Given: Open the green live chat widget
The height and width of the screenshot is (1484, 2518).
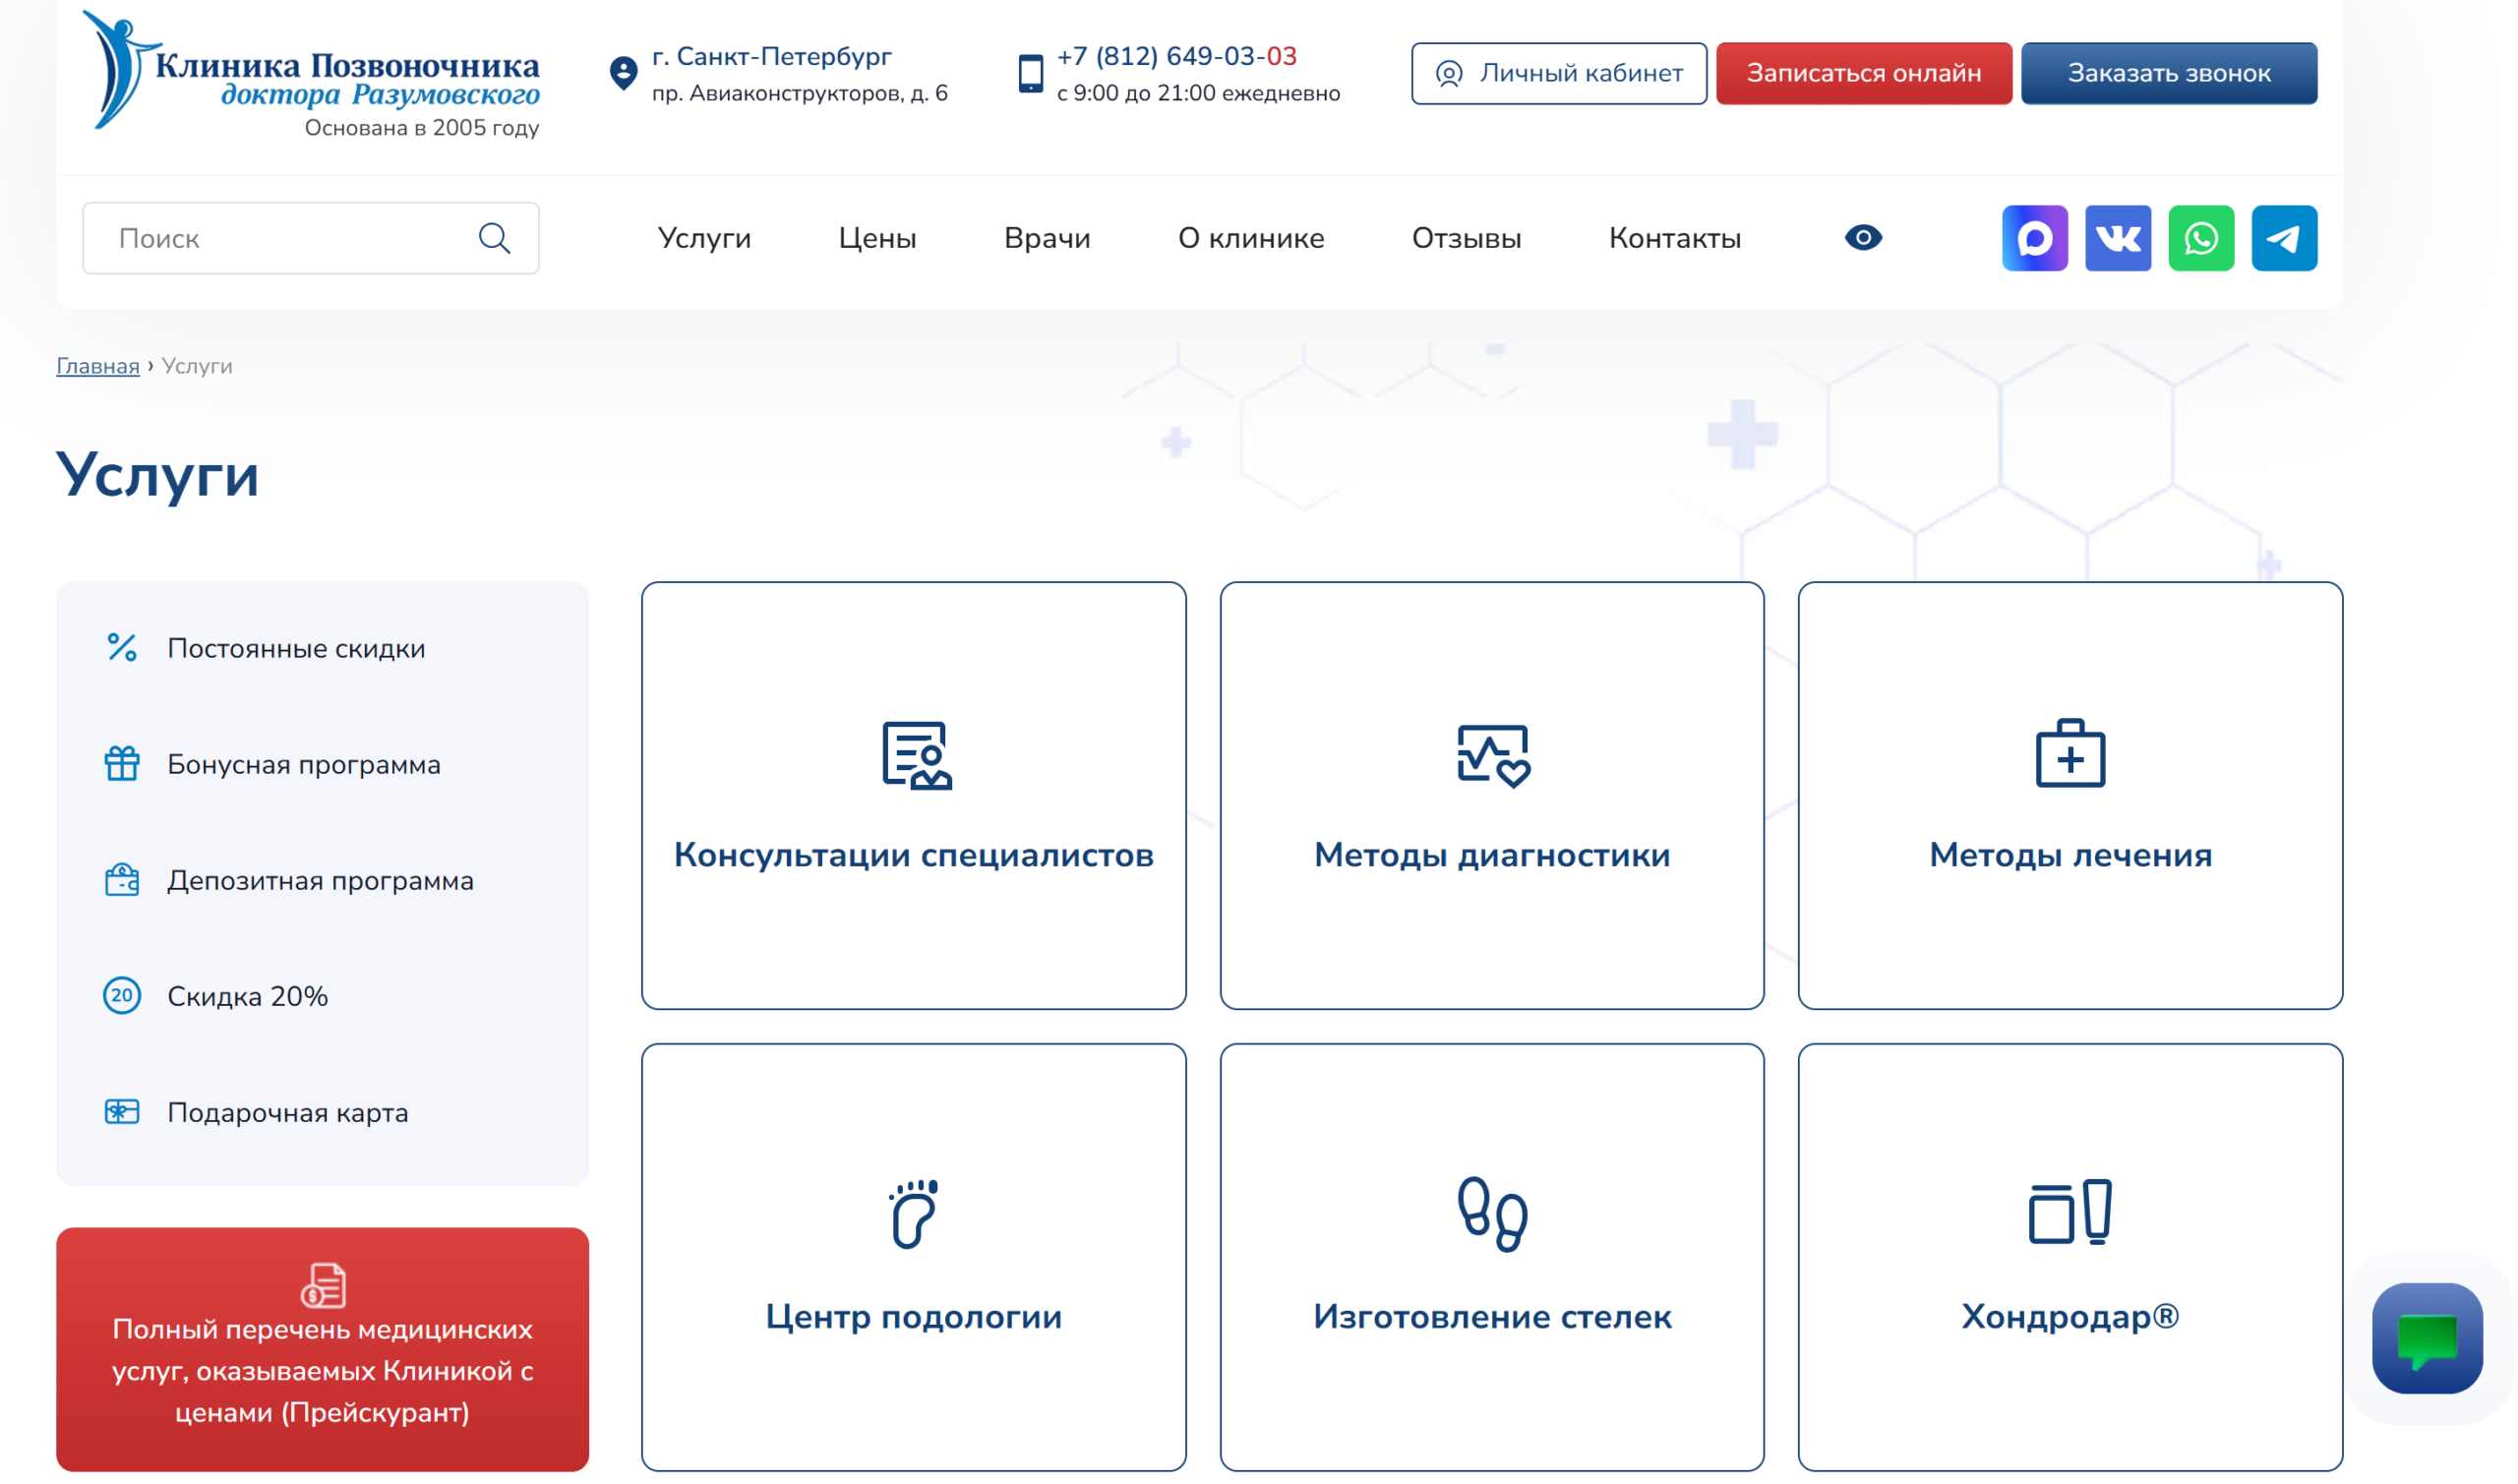Looking at the screenshot, I should (2426, 1338).
